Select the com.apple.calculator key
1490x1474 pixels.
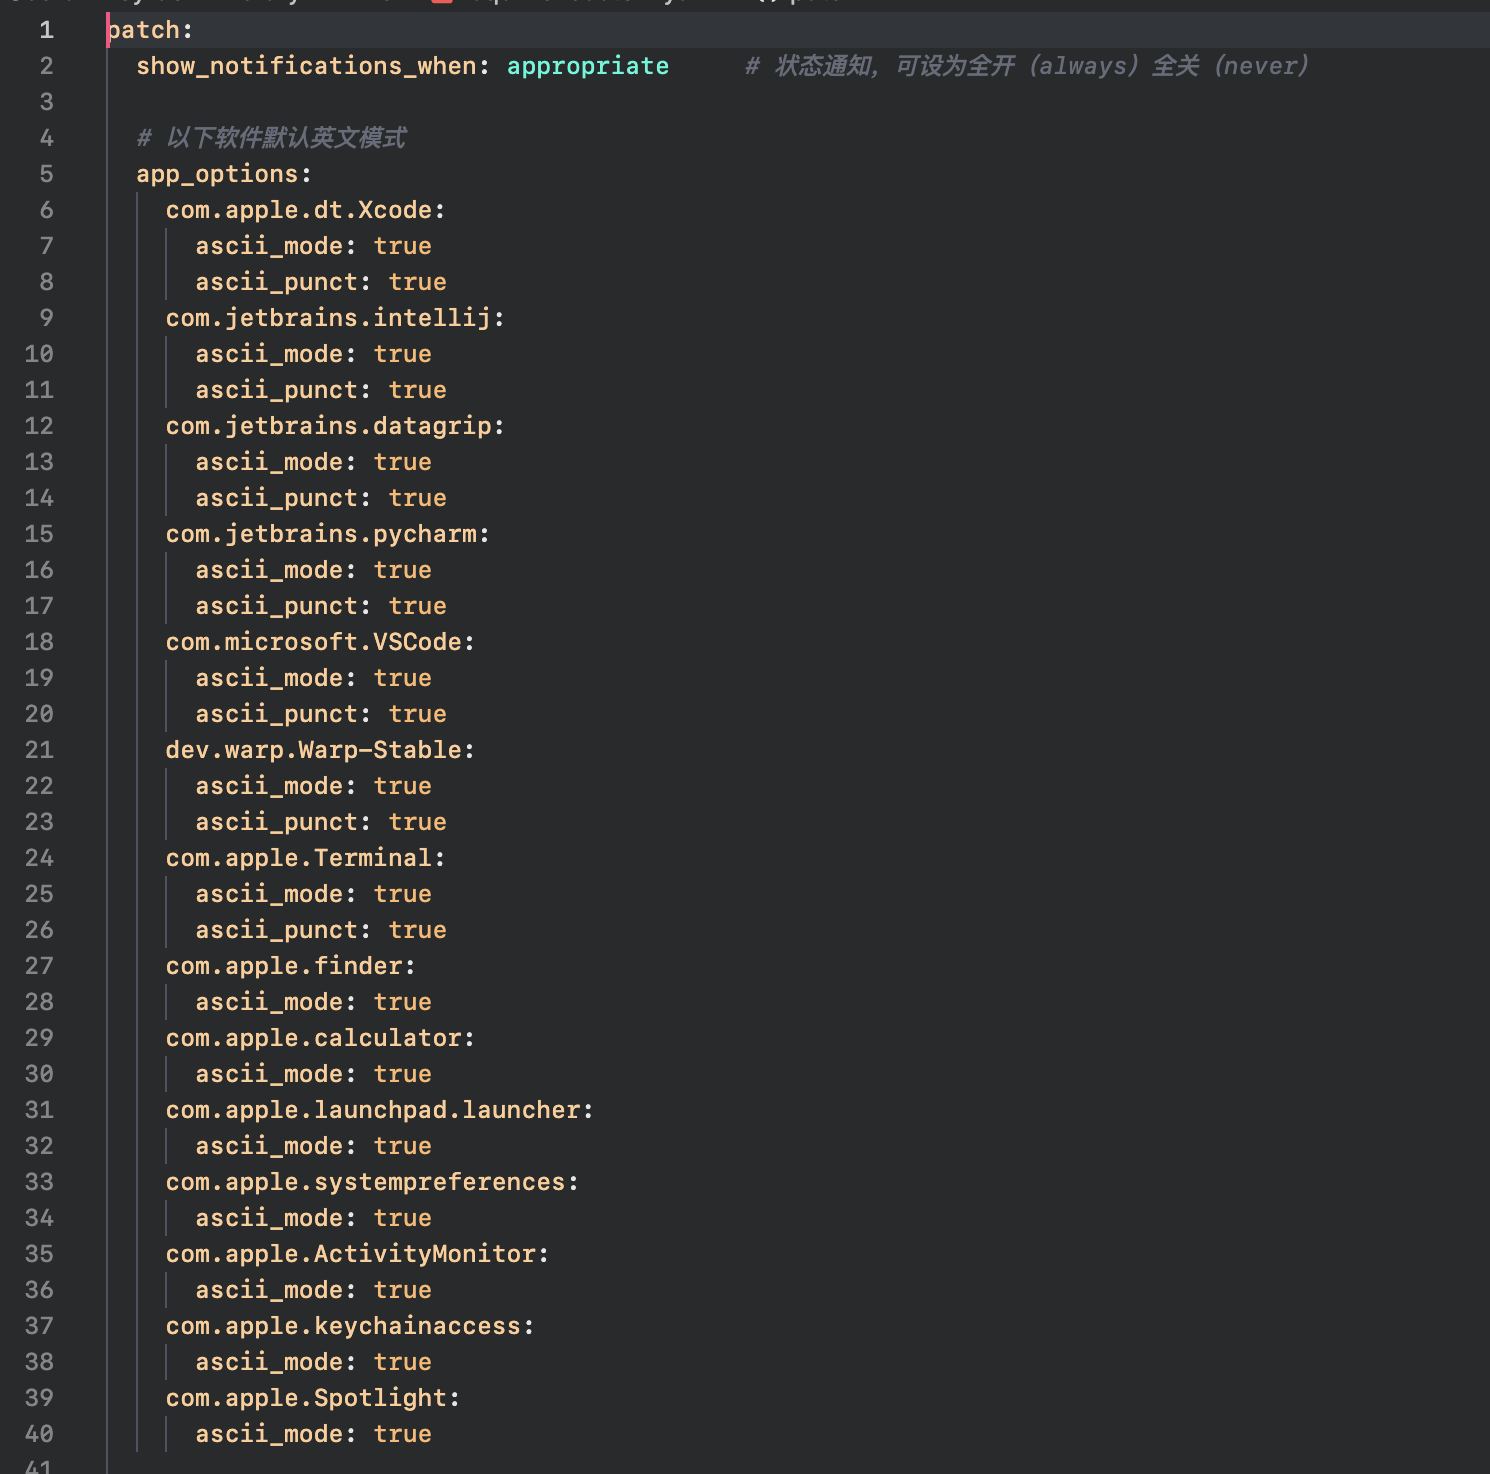(320, 1038)
